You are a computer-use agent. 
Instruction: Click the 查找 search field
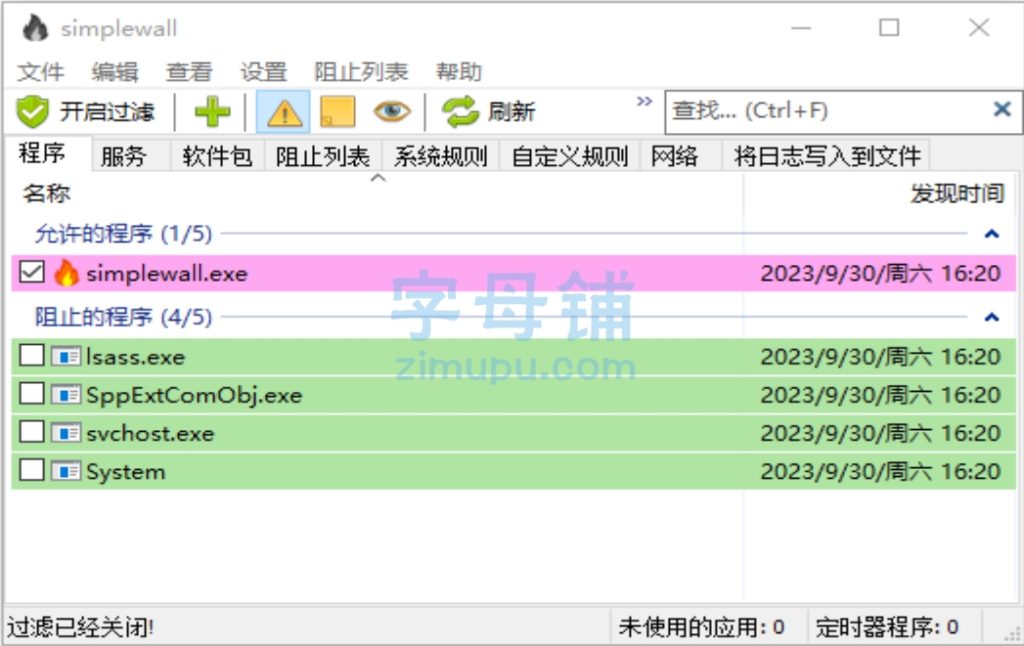(829, 111)
